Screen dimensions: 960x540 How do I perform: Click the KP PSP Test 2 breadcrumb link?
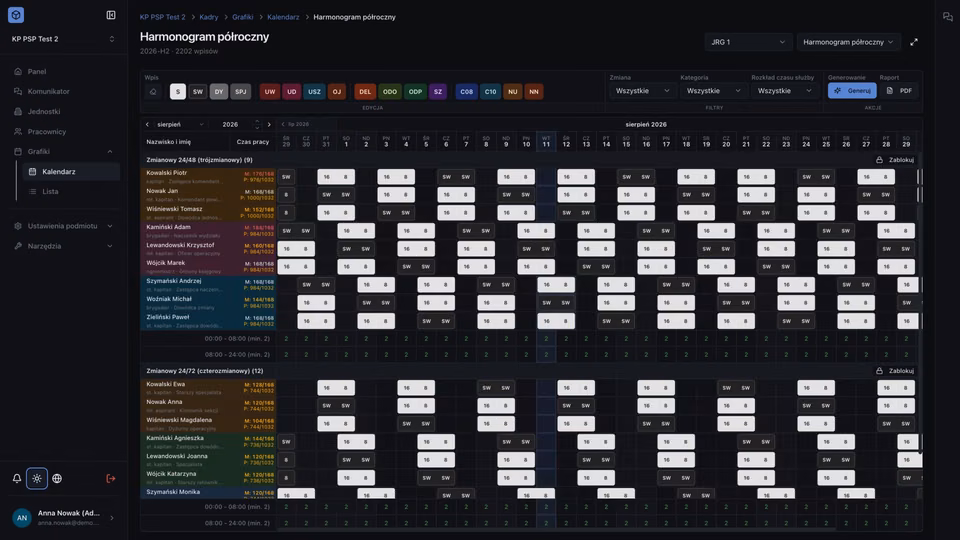[162, 17]
